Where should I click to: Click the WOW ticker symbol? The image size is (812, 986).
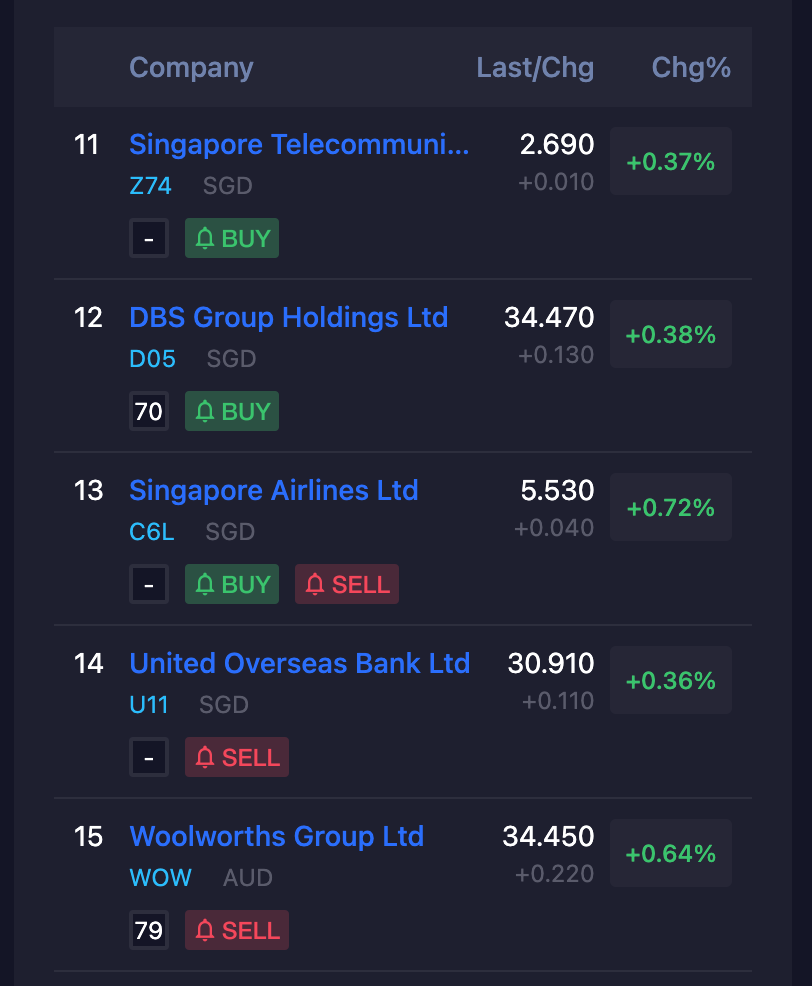160,877
